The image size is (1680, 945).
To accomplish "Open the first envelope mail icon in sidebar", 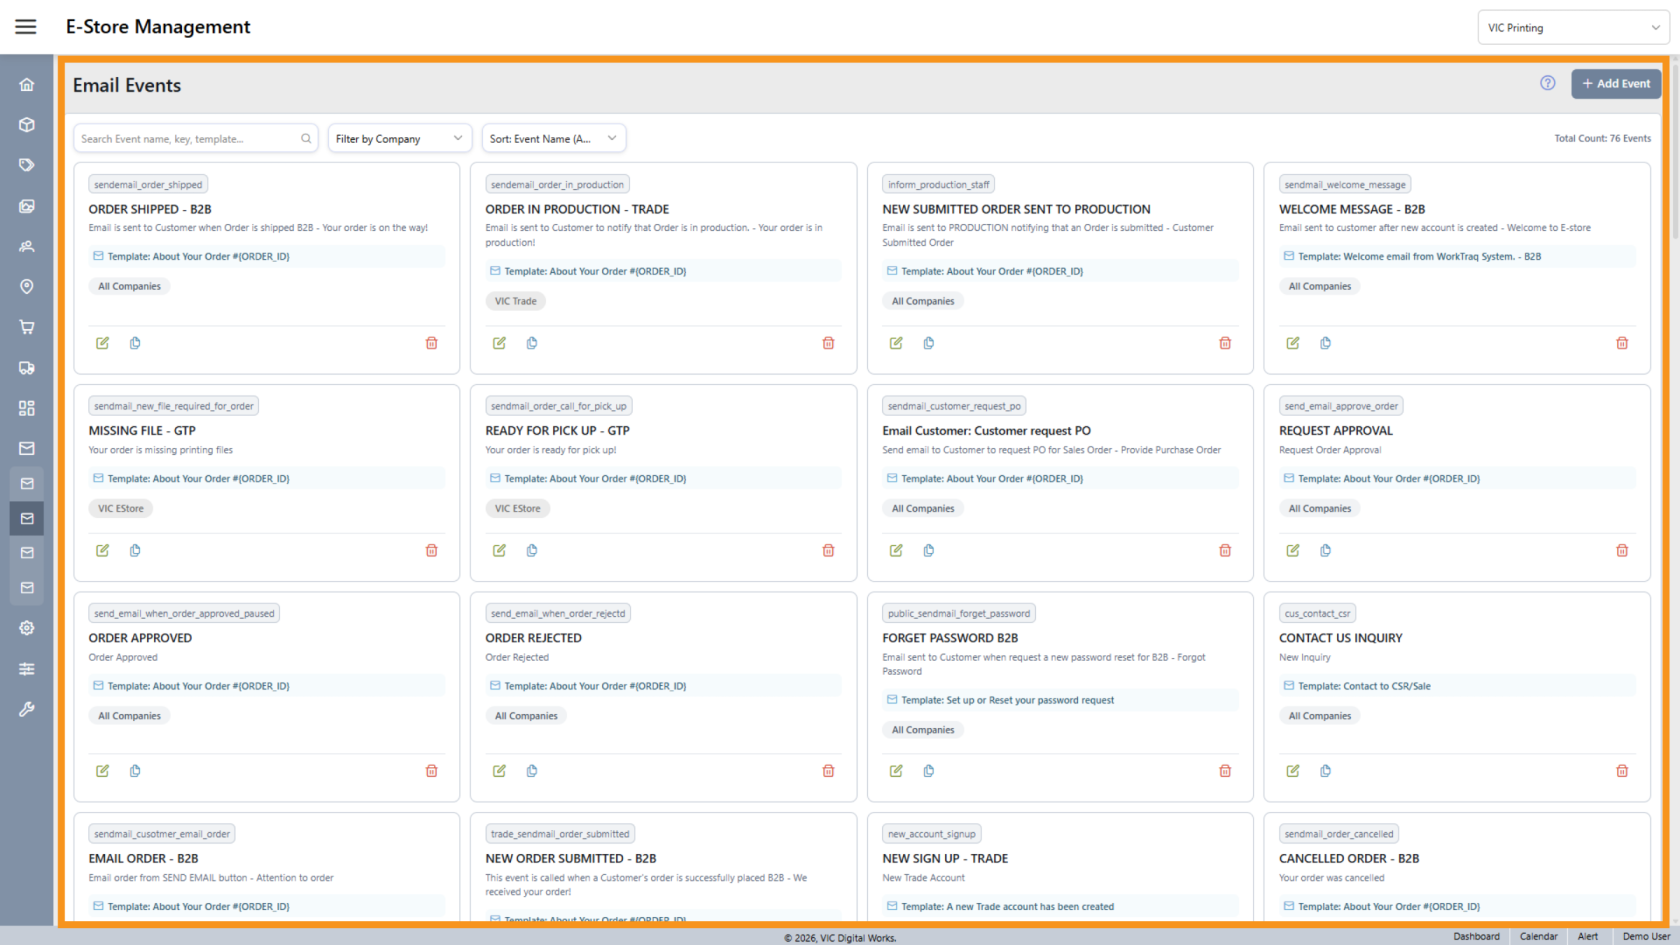I will tap(27, 448).
